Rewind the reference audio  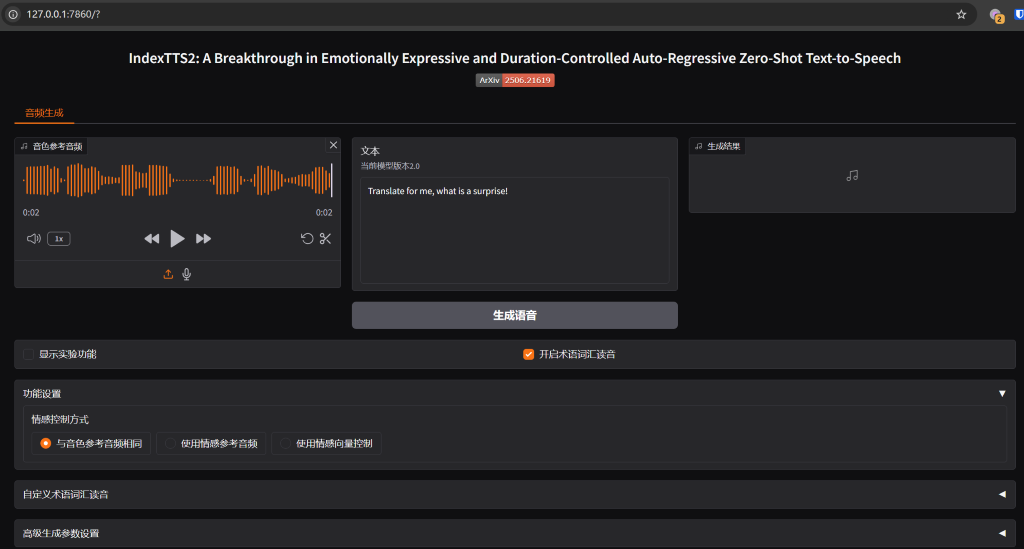pos(152,239)
